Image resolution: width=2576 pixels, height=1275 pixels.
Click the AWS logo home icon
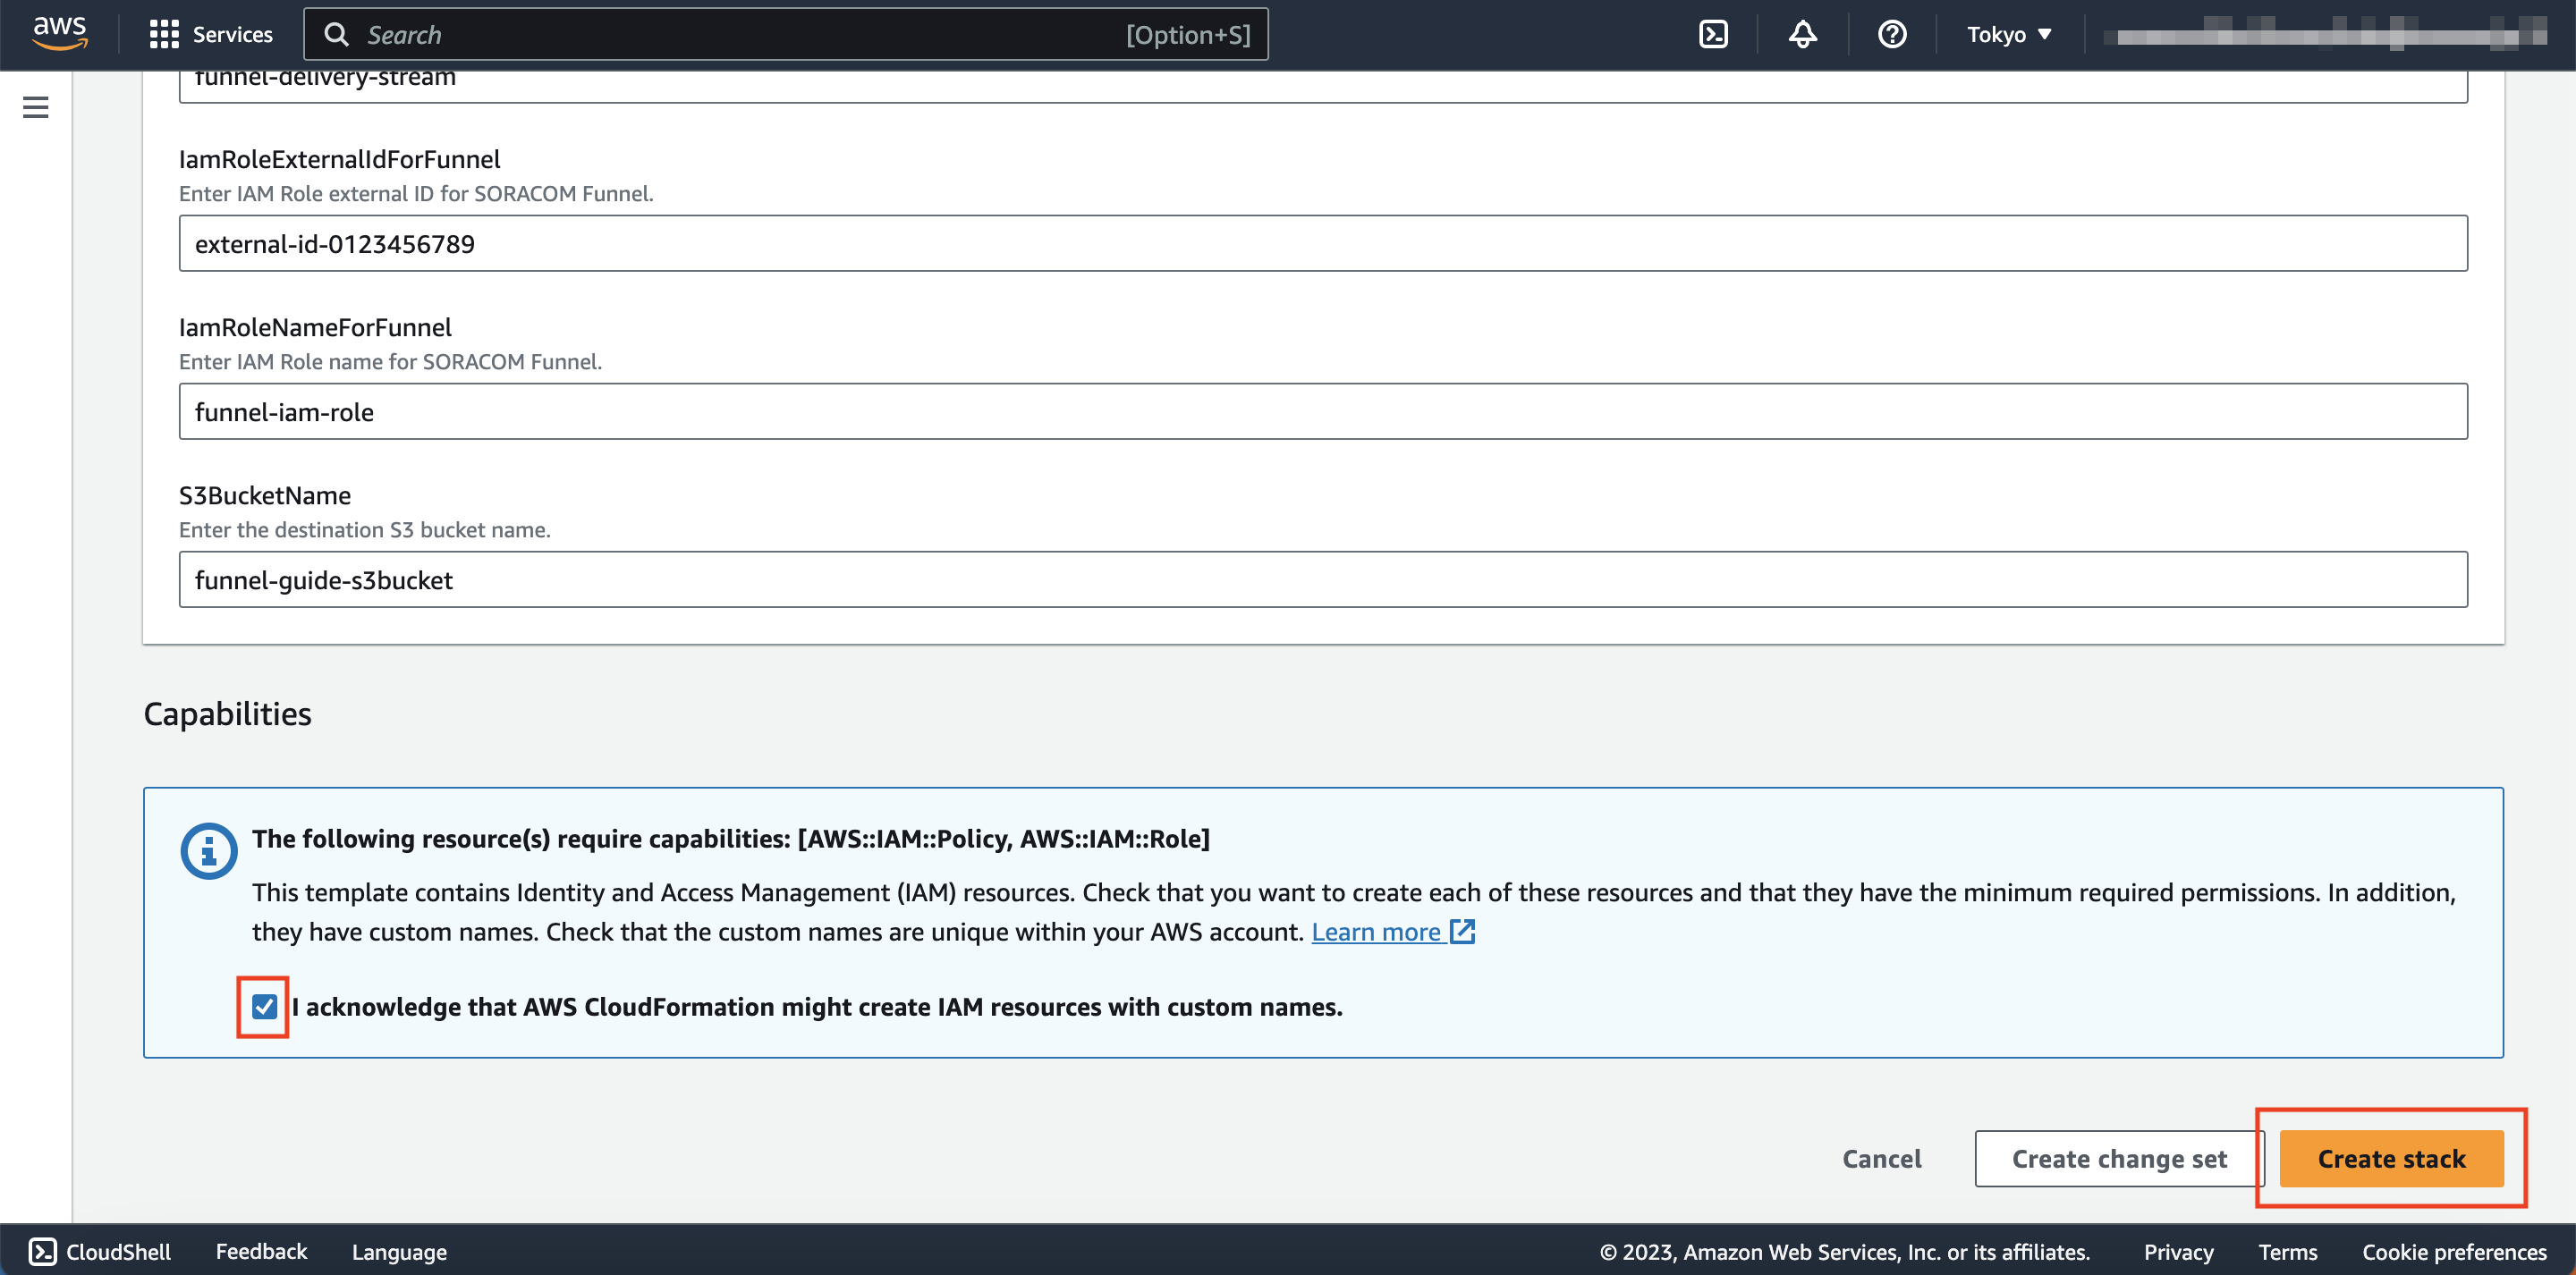[60, 33]
